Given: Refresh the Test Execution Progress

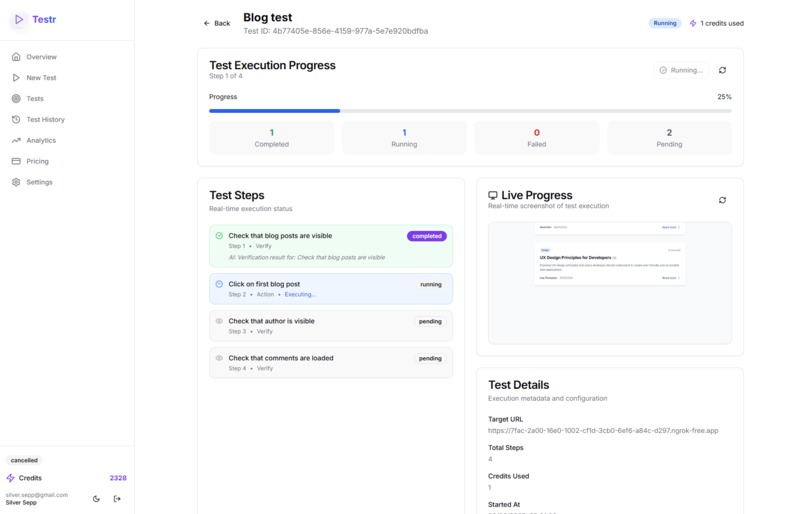Looking at the screenshot, I should click(x=722, y=70).
